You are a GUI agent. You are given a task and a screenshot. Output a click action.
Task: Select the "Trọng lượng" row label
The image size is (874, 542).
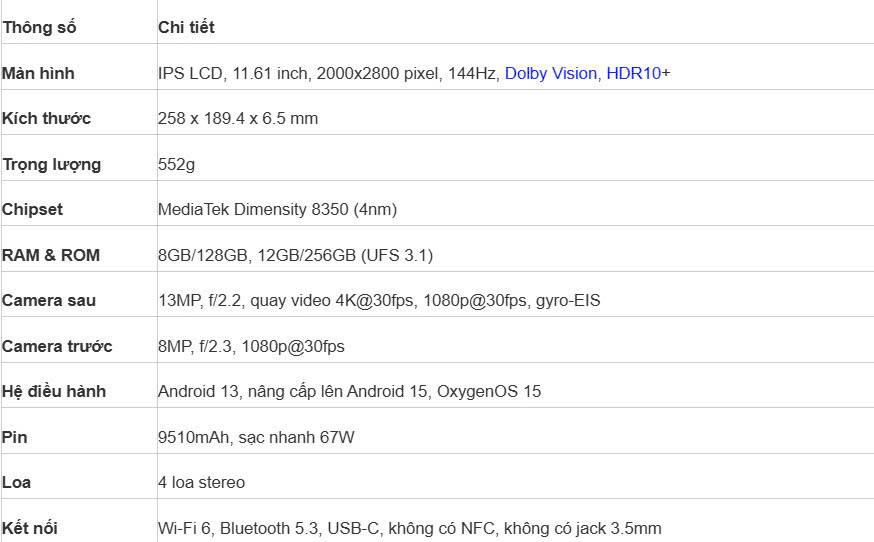(51, 164)
